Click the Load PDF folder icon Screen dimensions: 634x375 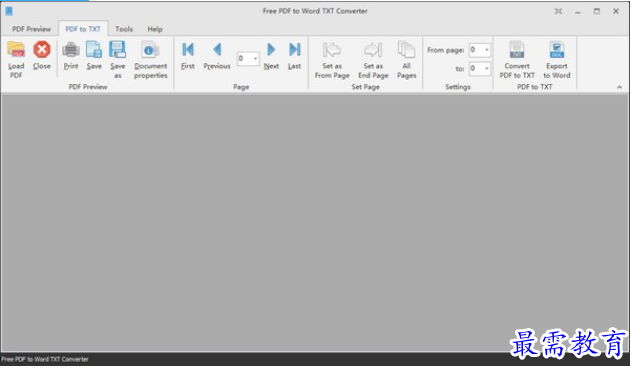click(x=16, y=50)
